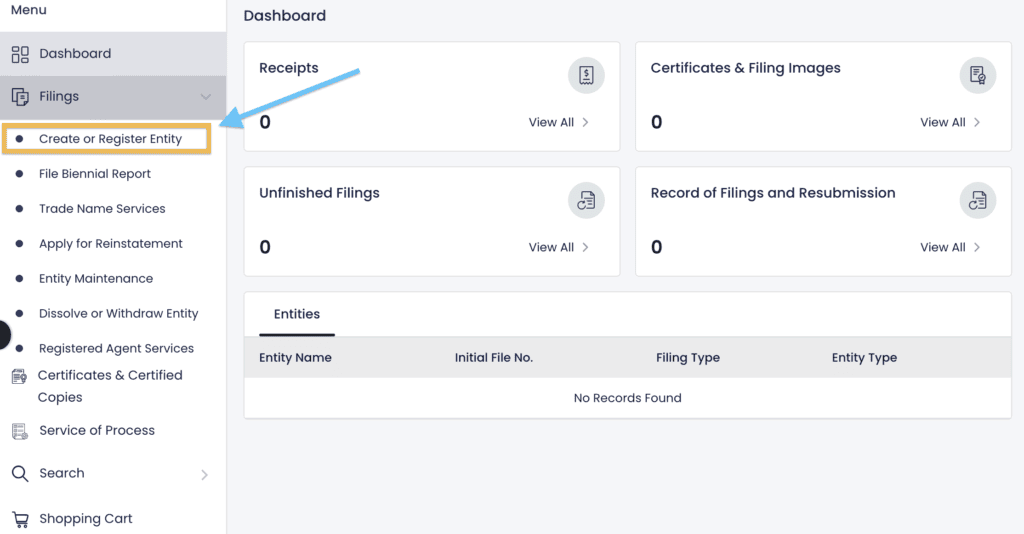The image size is (1024, 534).
Task: Click the Certificates & Filing Images card icon
Action: [x=977, y=76]
